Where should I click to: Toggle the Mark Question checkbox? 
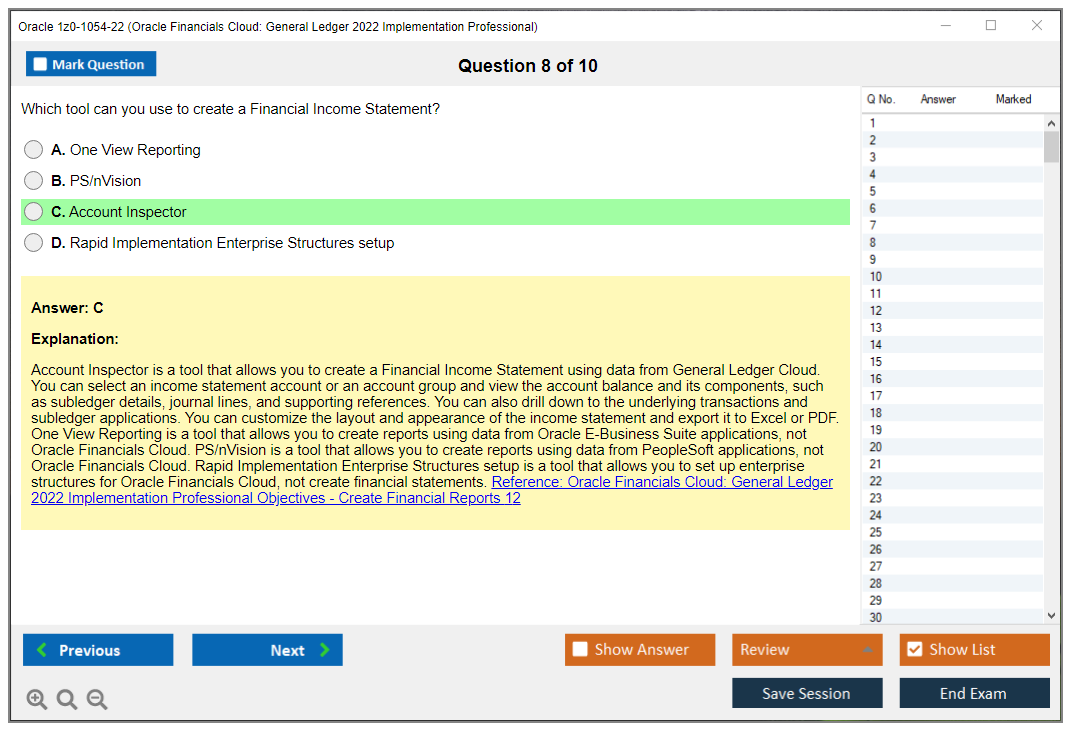click(41, 65)
